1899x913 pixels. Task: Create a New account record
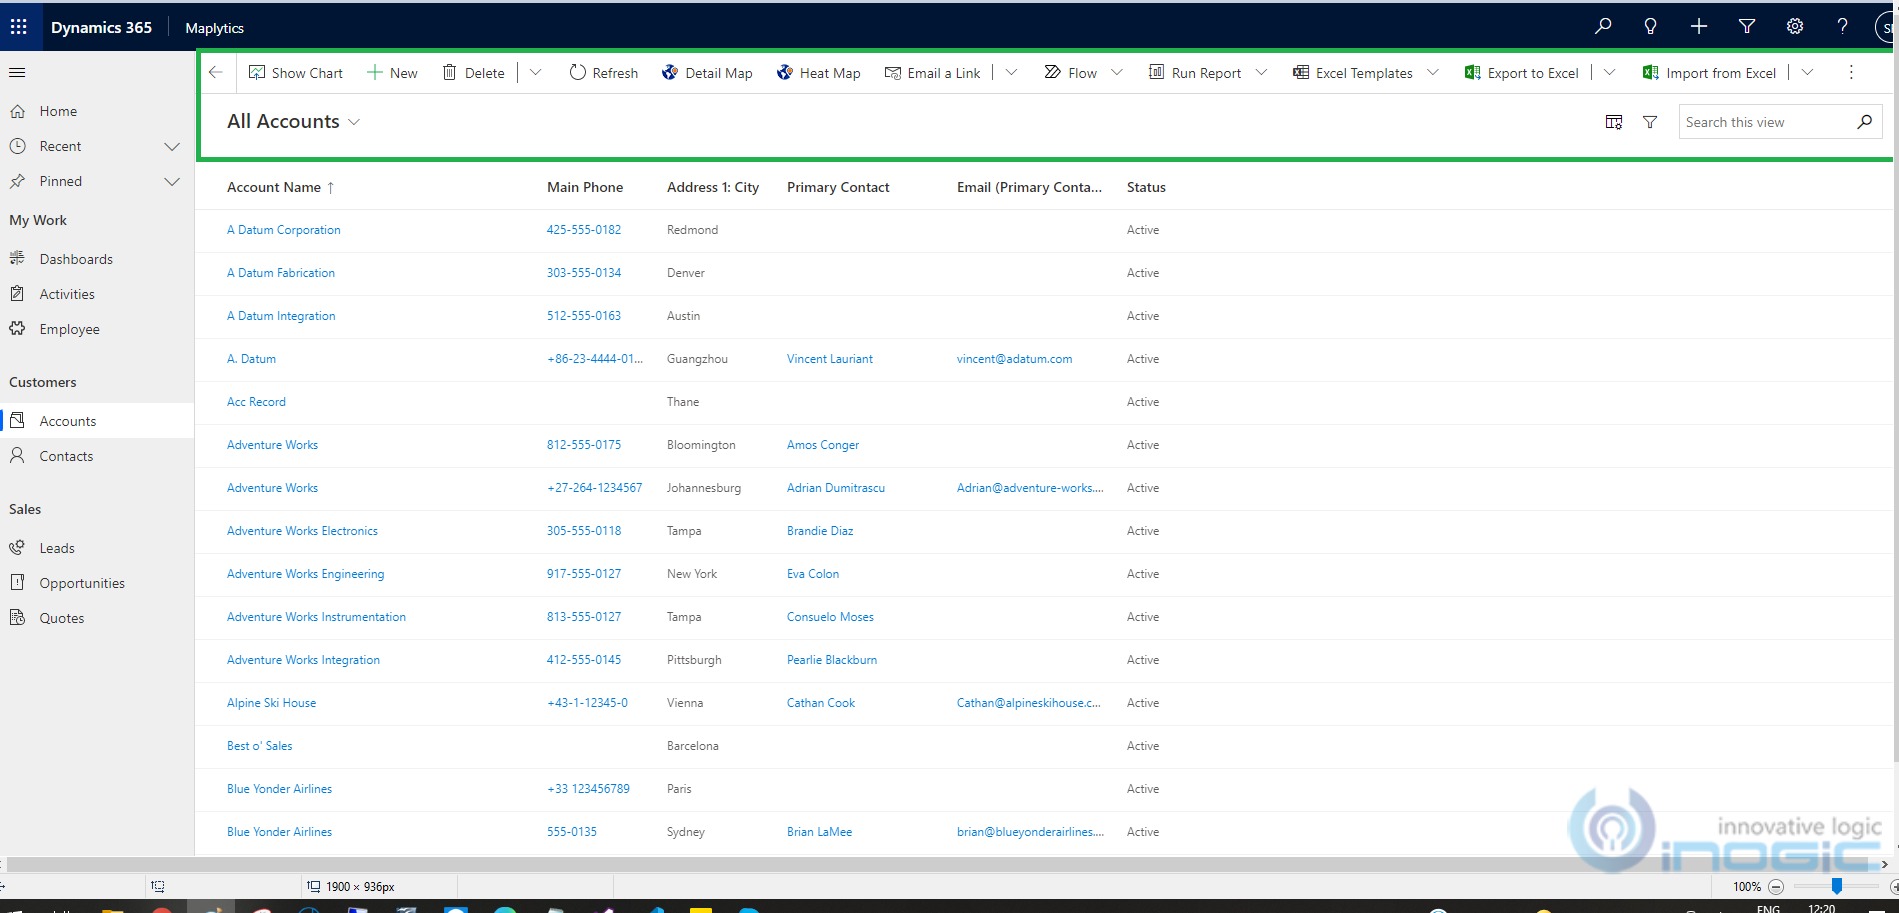392,73
